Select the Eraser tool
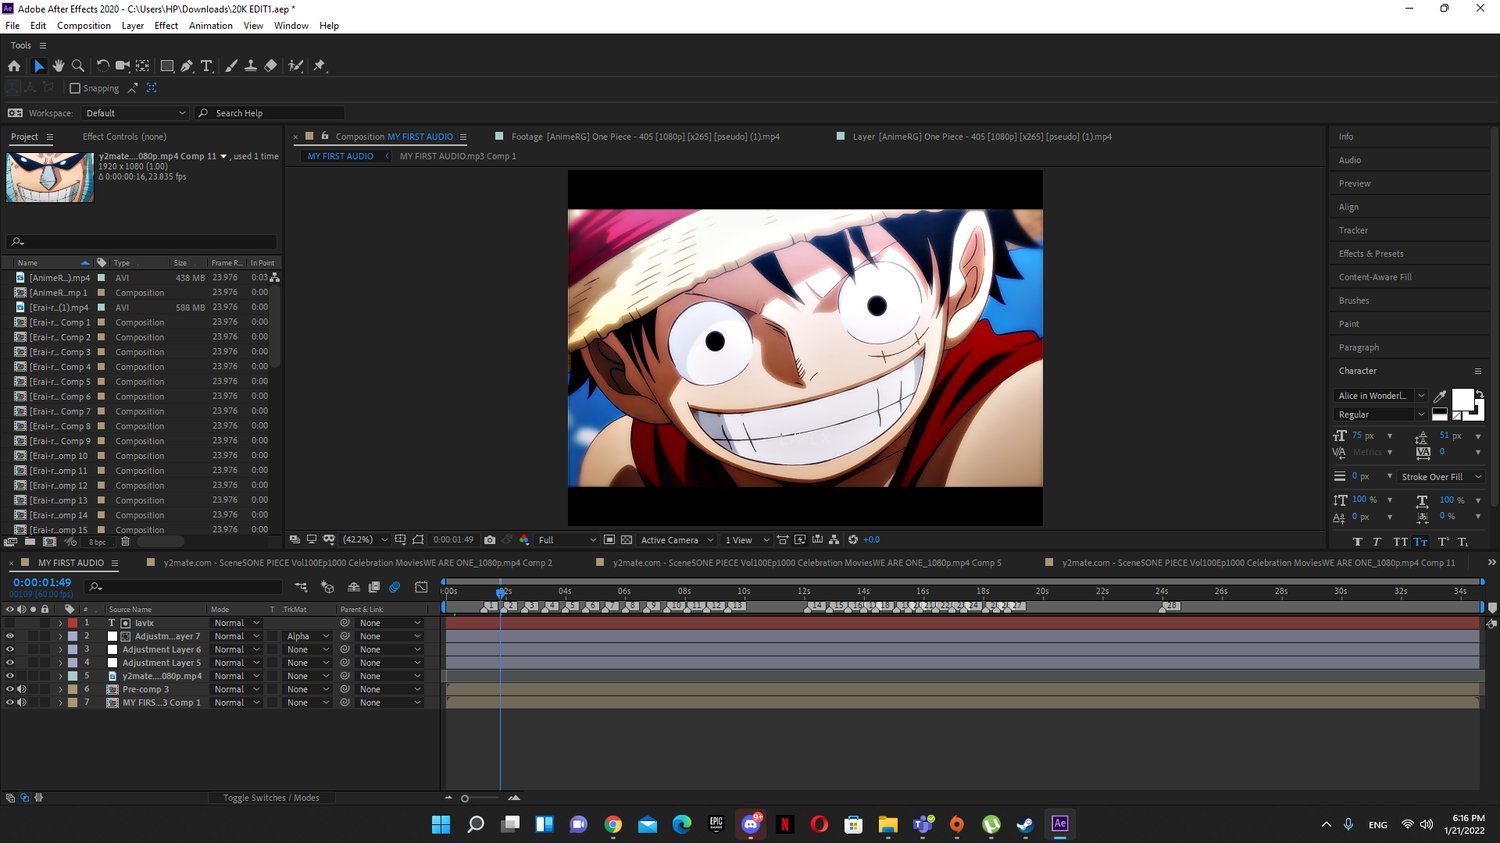Image resolution: width=1500 pixels, height=843 pixels. [270, 66]
